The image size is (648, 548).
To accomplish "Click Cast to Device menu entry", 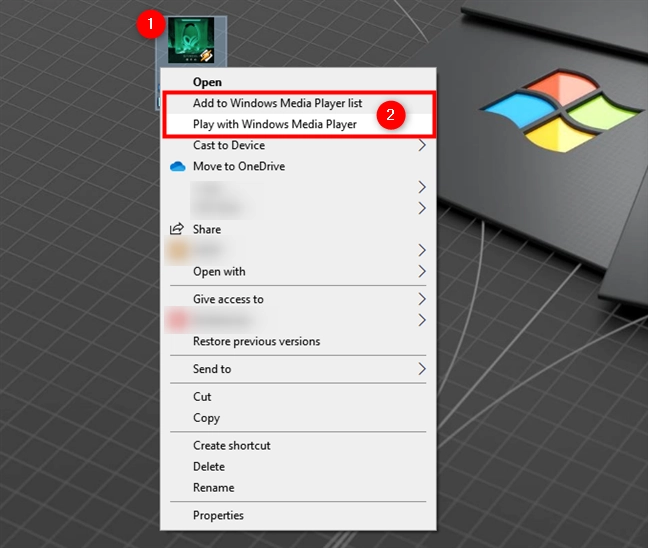I will 298,145.
